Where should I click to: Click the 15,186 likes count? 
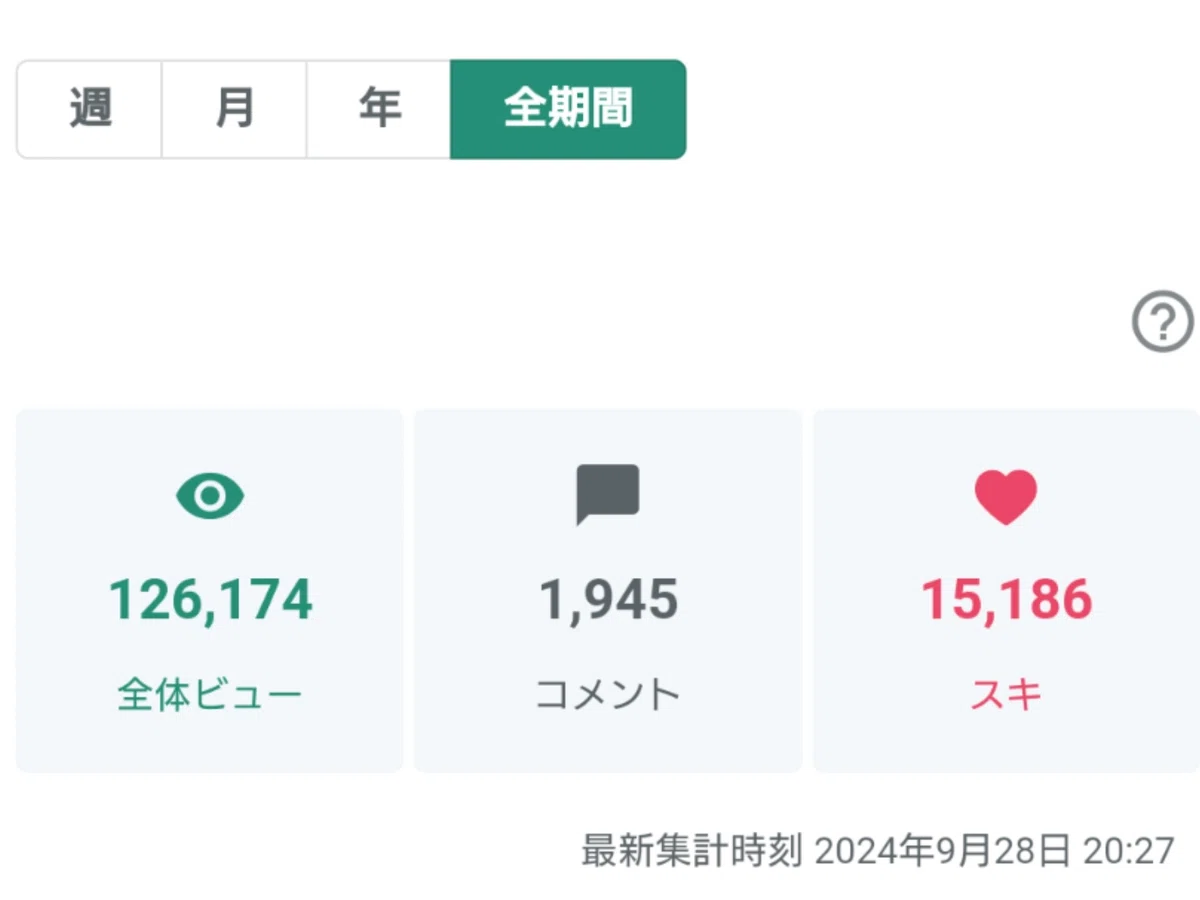pyautogui.click(x=1006, y=600)
